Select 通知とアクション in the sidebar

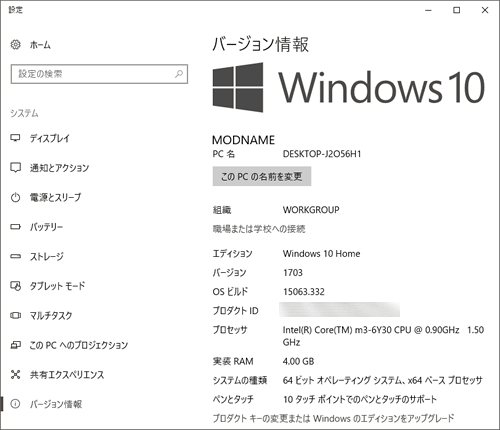(59, 168)
